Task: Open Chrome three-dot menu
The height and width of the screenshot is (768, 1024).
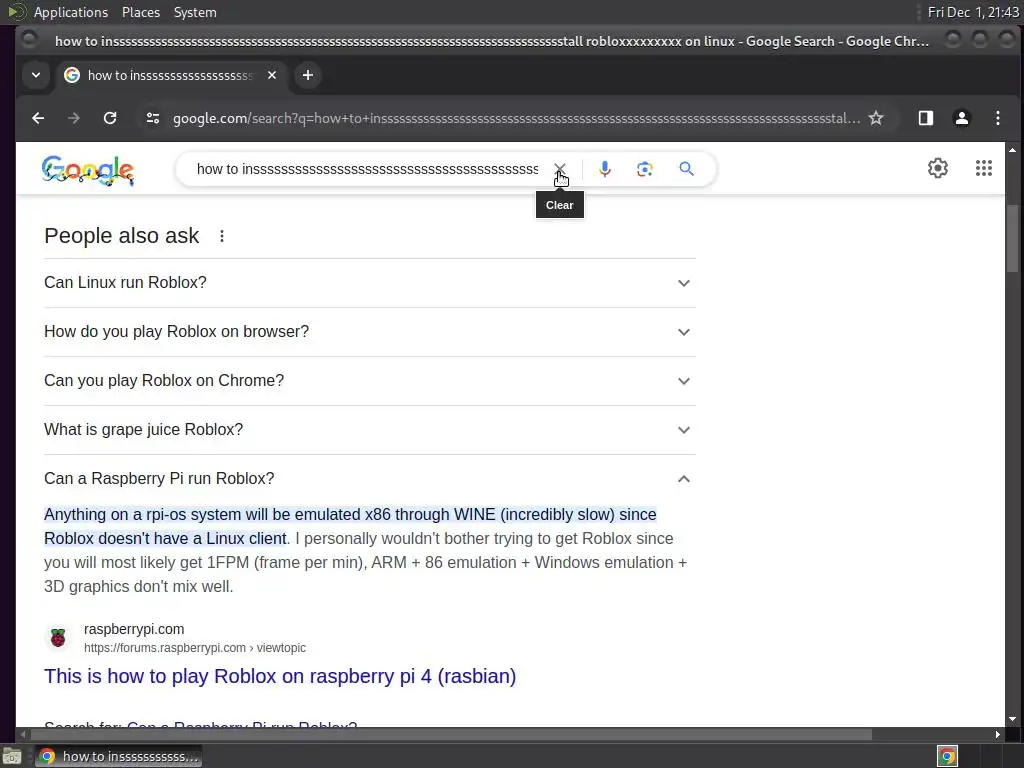Action: [x=997, y=118]
